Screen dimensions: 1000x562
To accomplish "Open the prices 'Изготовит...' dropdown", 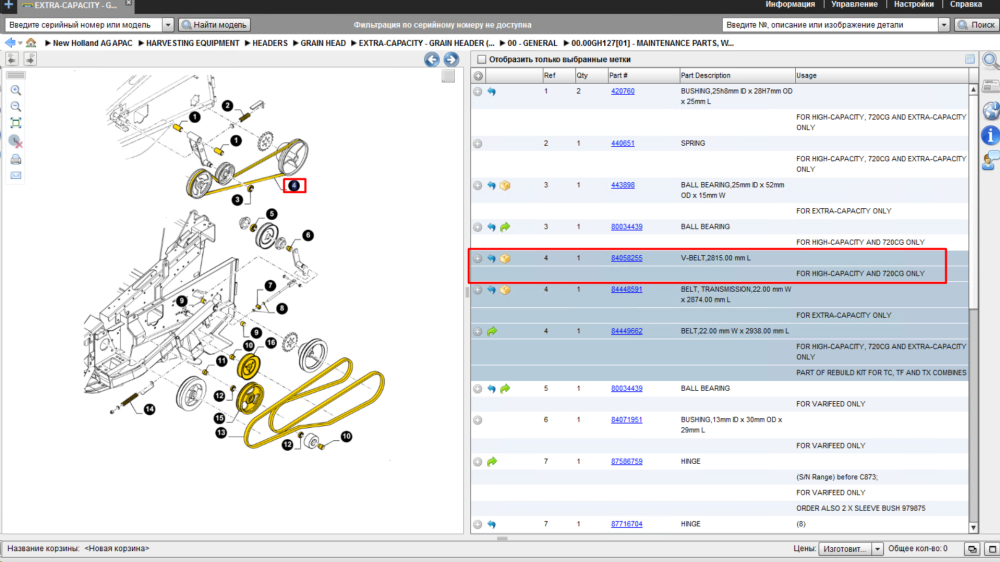I will [x=878, y=549].
